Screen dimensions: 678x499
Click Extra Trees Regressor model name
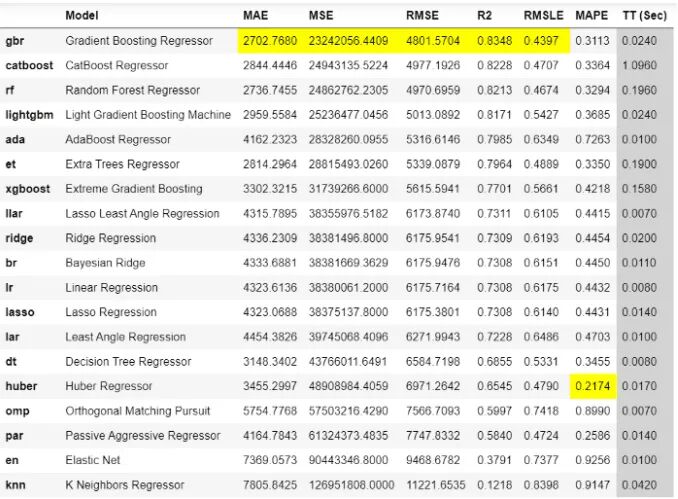pyautogui.click(x=122, y=164)
